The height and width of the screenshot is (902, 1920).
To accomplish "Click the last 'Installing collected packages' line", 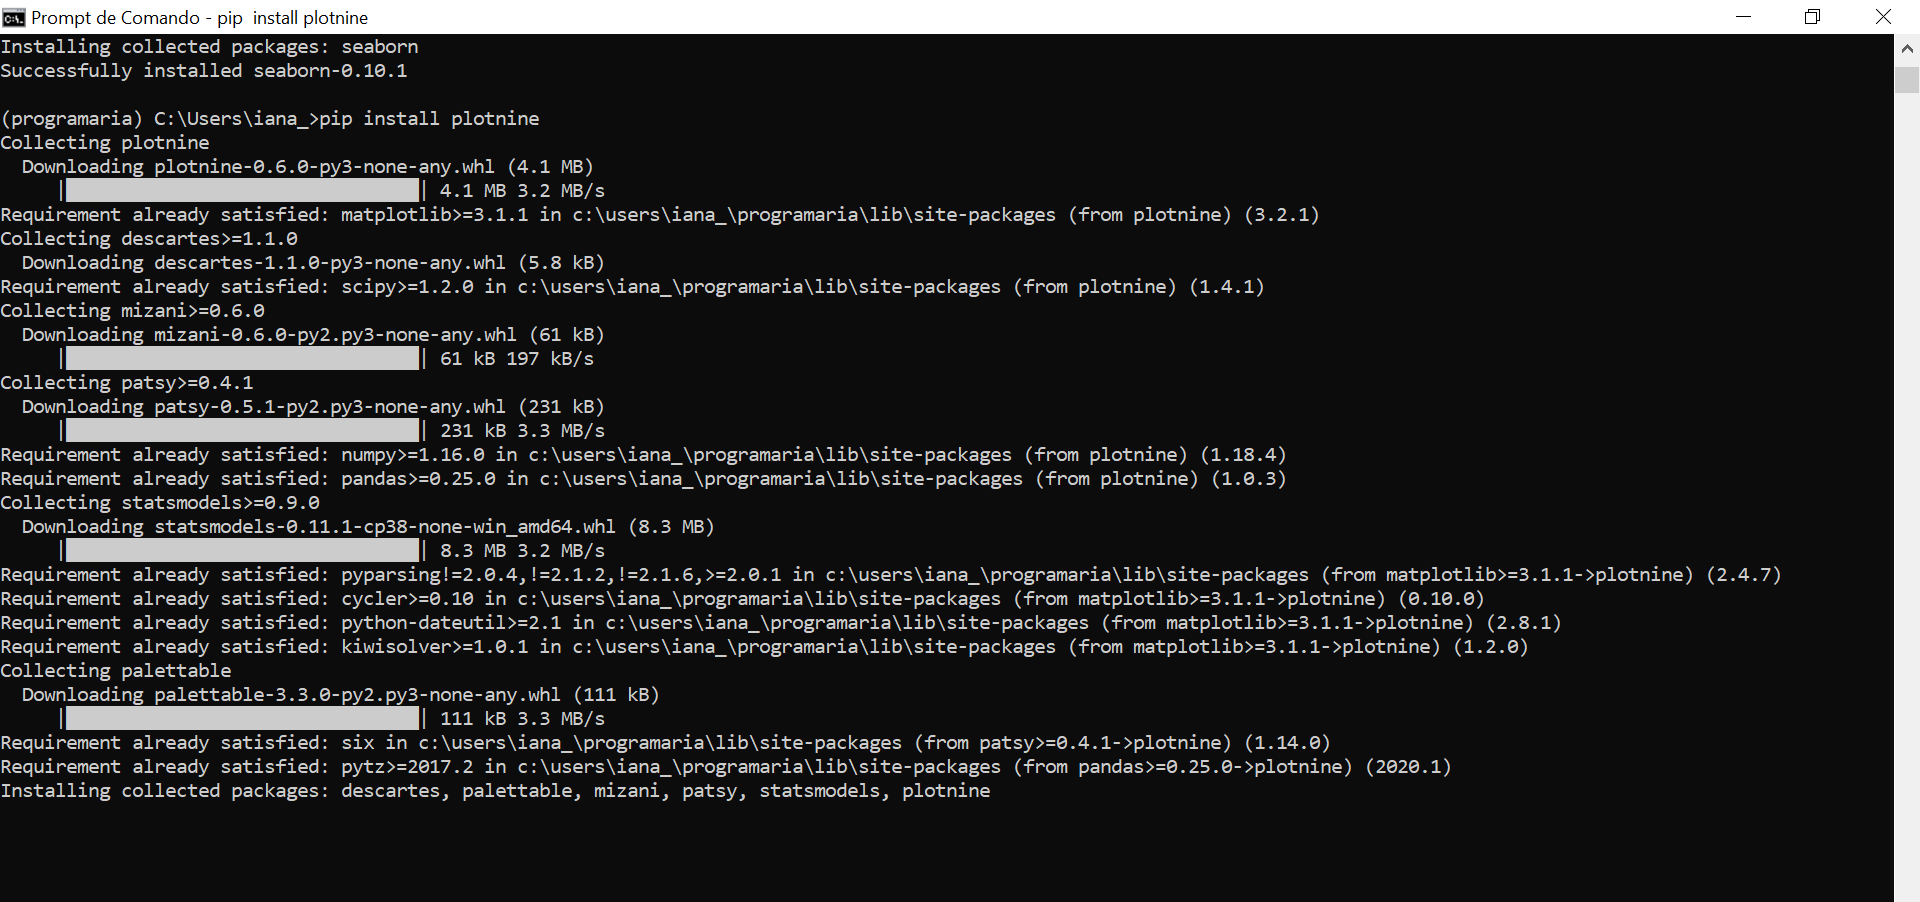I will click(x=495, y=791).
